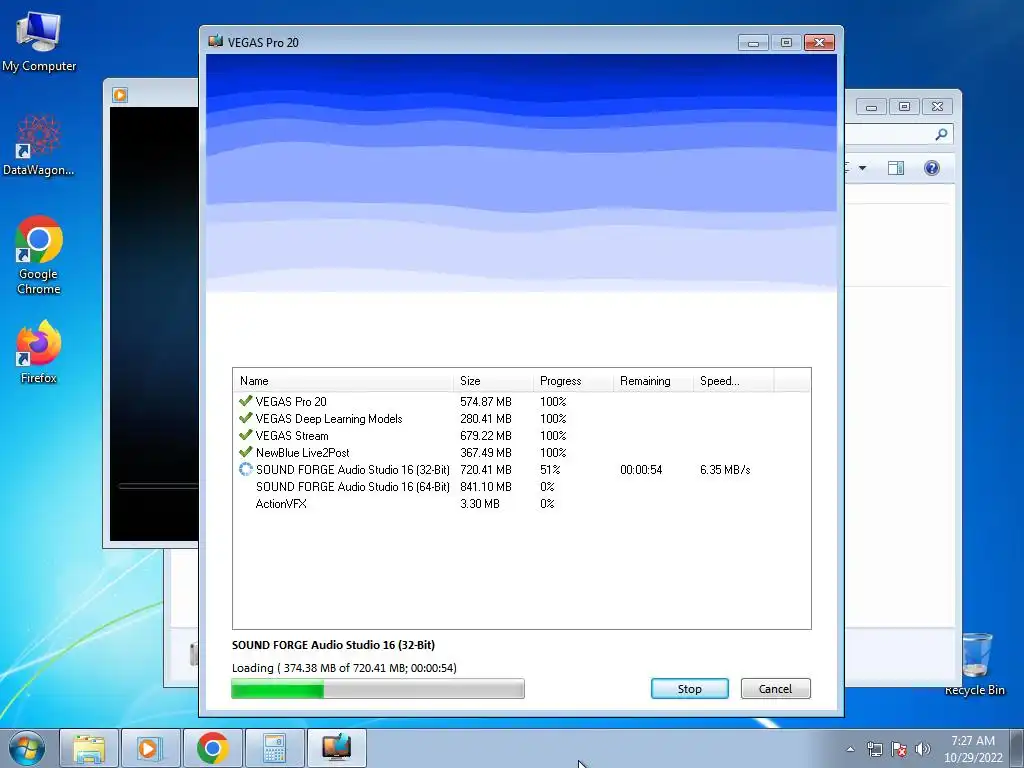
Task: Open the Firefox desktop shortcut
Action: coord(39,353)
